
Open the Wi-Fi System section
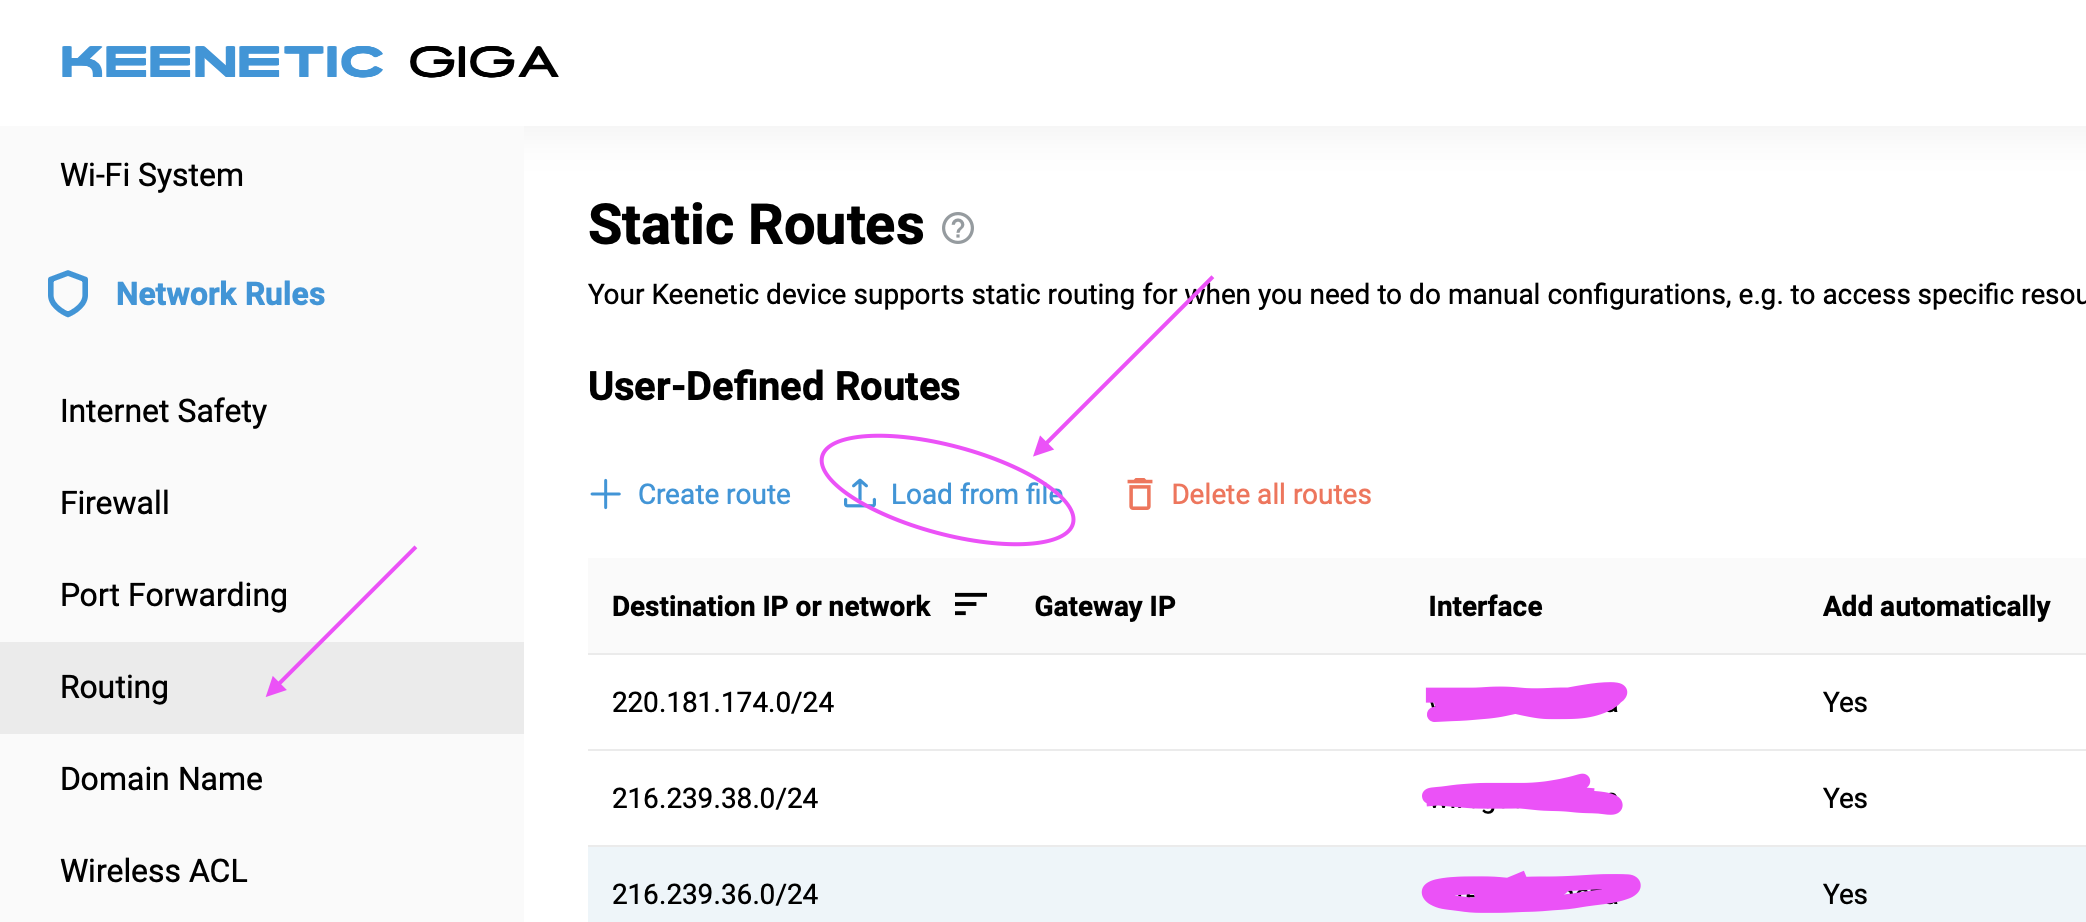click(152, 175)
